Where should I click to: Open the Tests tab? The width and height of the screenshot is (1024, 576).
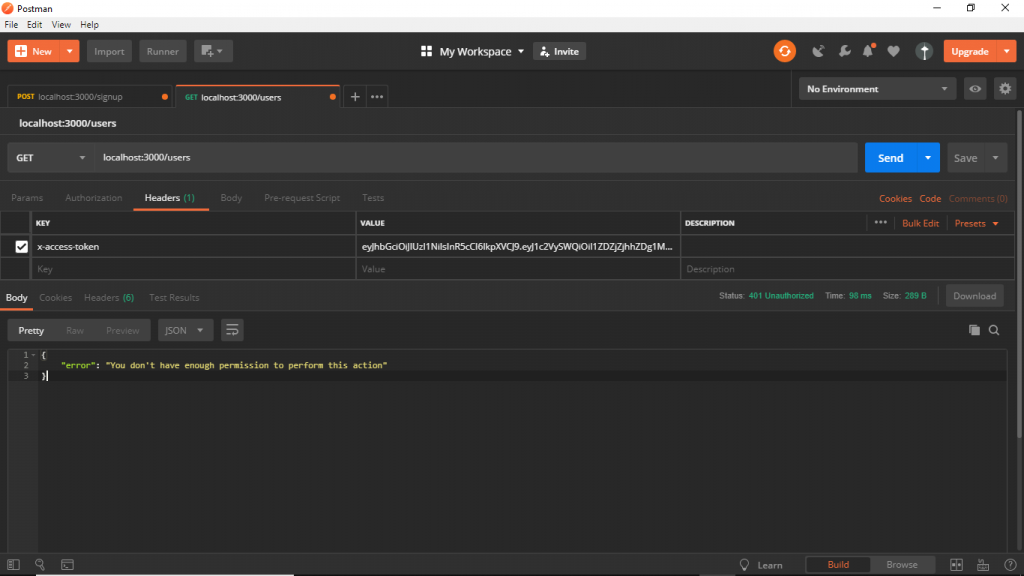click(373, 197)
